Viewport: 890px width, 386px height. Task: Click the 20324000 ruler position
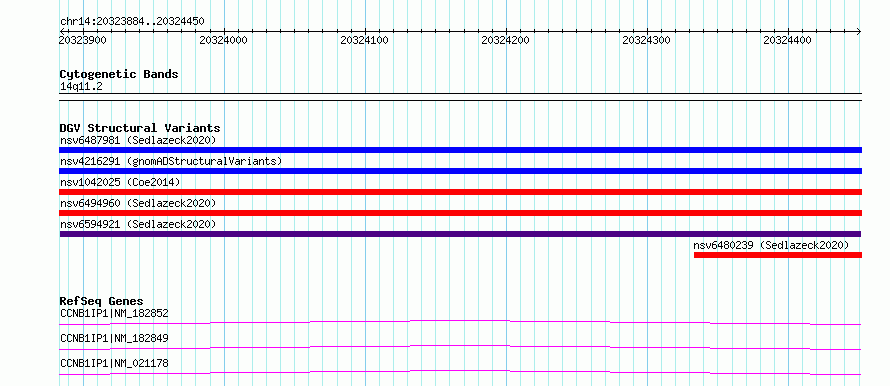224,40
